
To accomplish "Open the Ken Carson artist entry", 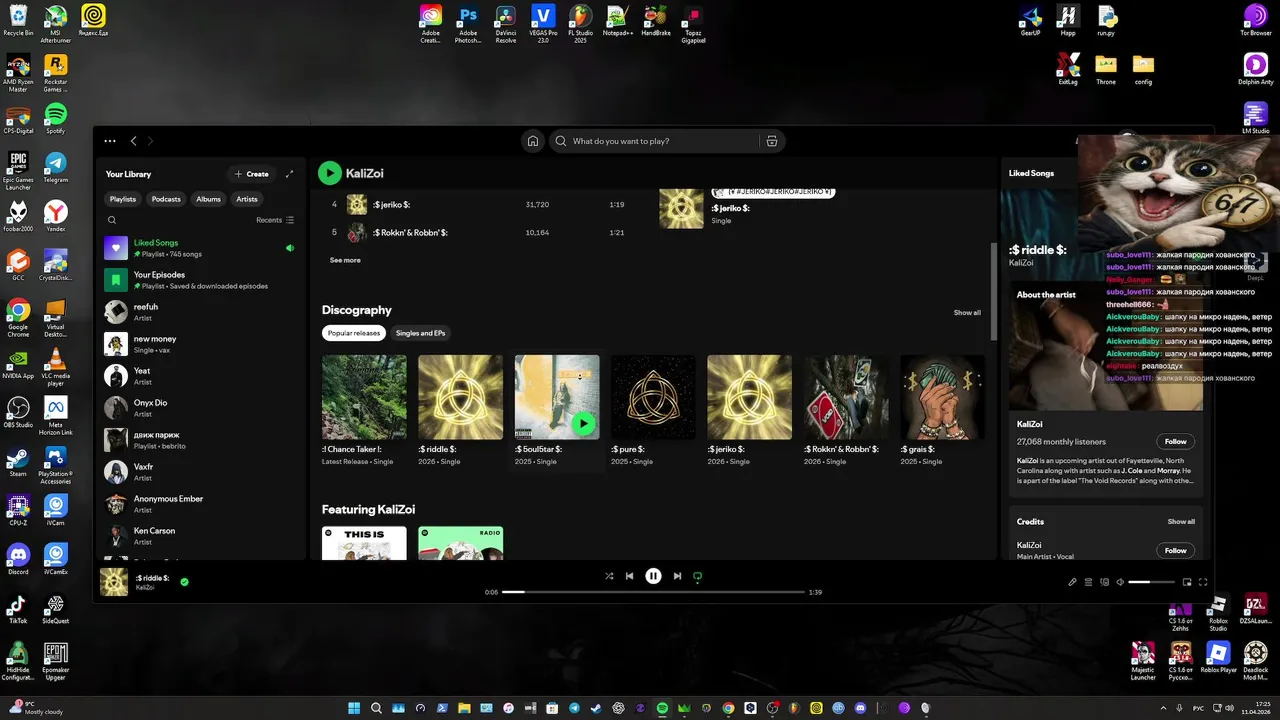I will (200, 536).
